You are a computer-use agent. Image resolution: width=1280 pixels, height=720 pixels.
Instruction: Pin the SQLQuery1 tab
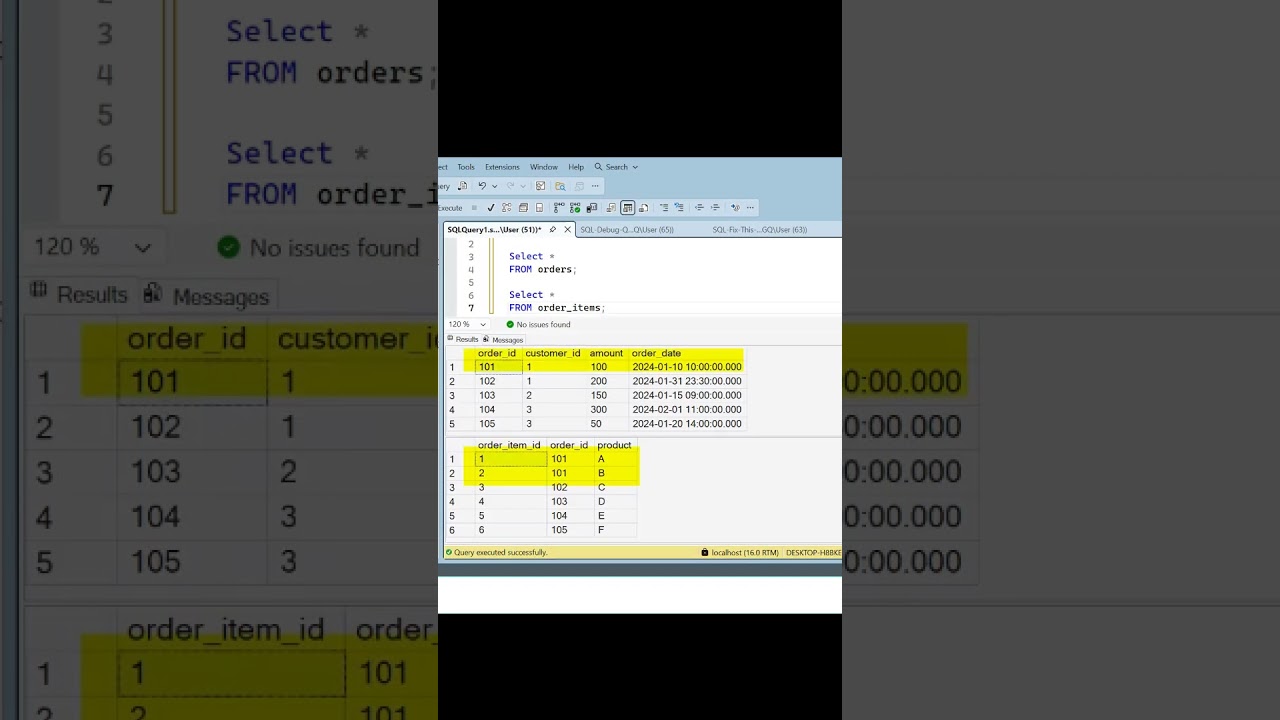point(552,230)
